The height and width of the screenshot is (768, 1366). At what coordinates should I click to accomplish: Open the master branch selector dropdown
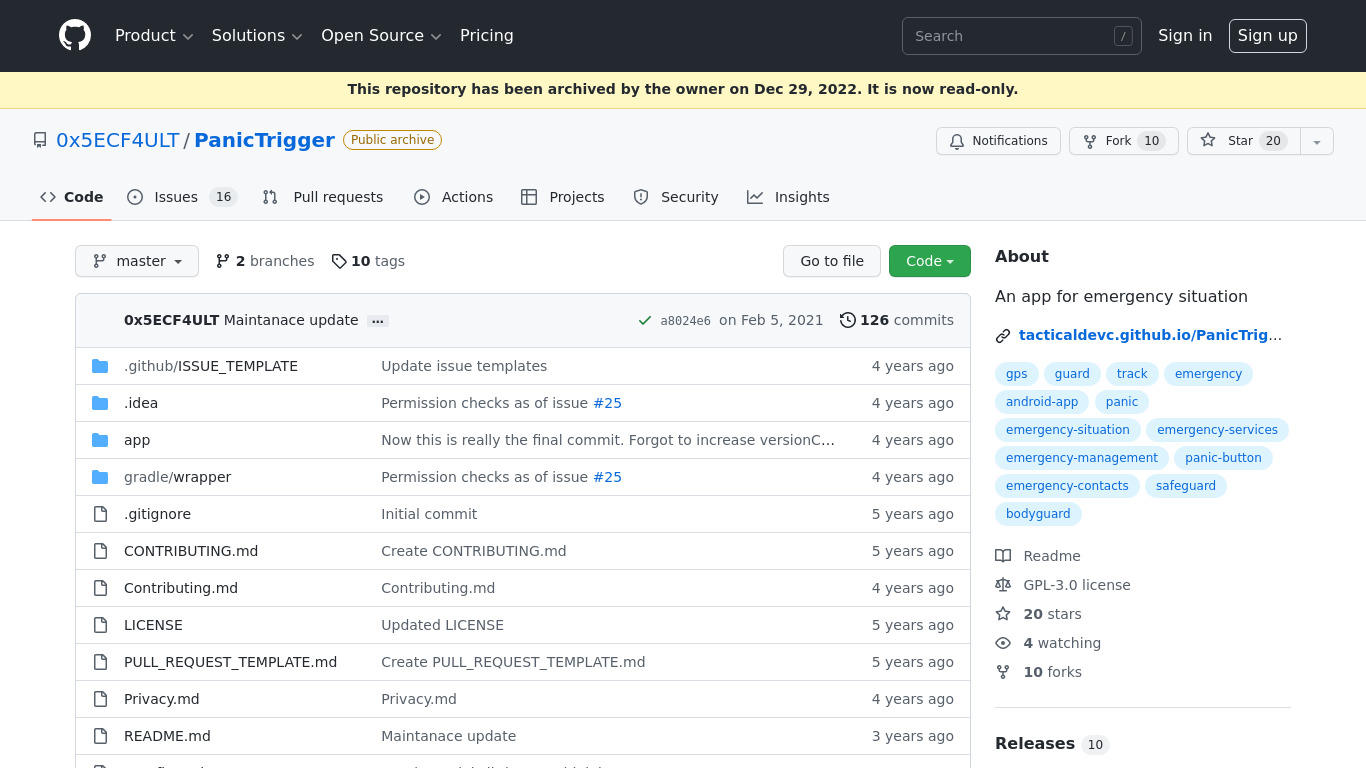tap(137, 261)
